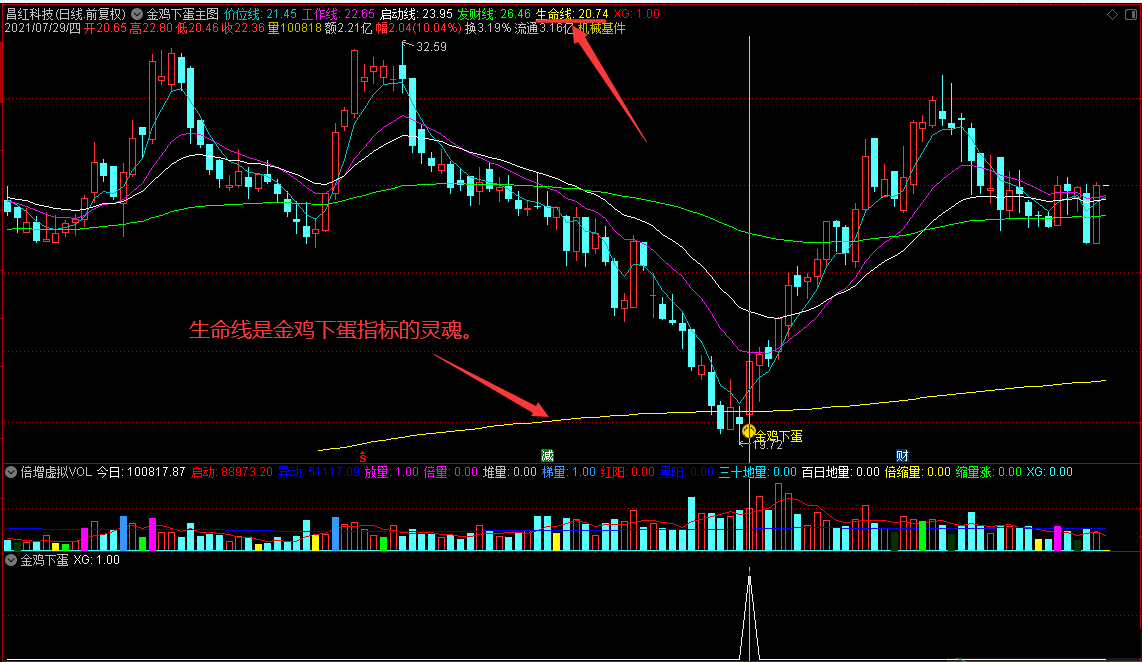Click the 启动线: 23.95 label
The height and width of the screenshot is (662, 1142).
(x=416, y=14)
